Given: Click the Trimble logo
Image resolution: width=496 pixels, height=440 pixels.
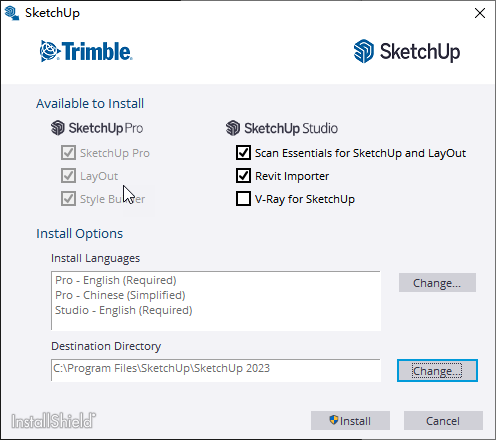Looking at the screenshot, I should [86, 51].
